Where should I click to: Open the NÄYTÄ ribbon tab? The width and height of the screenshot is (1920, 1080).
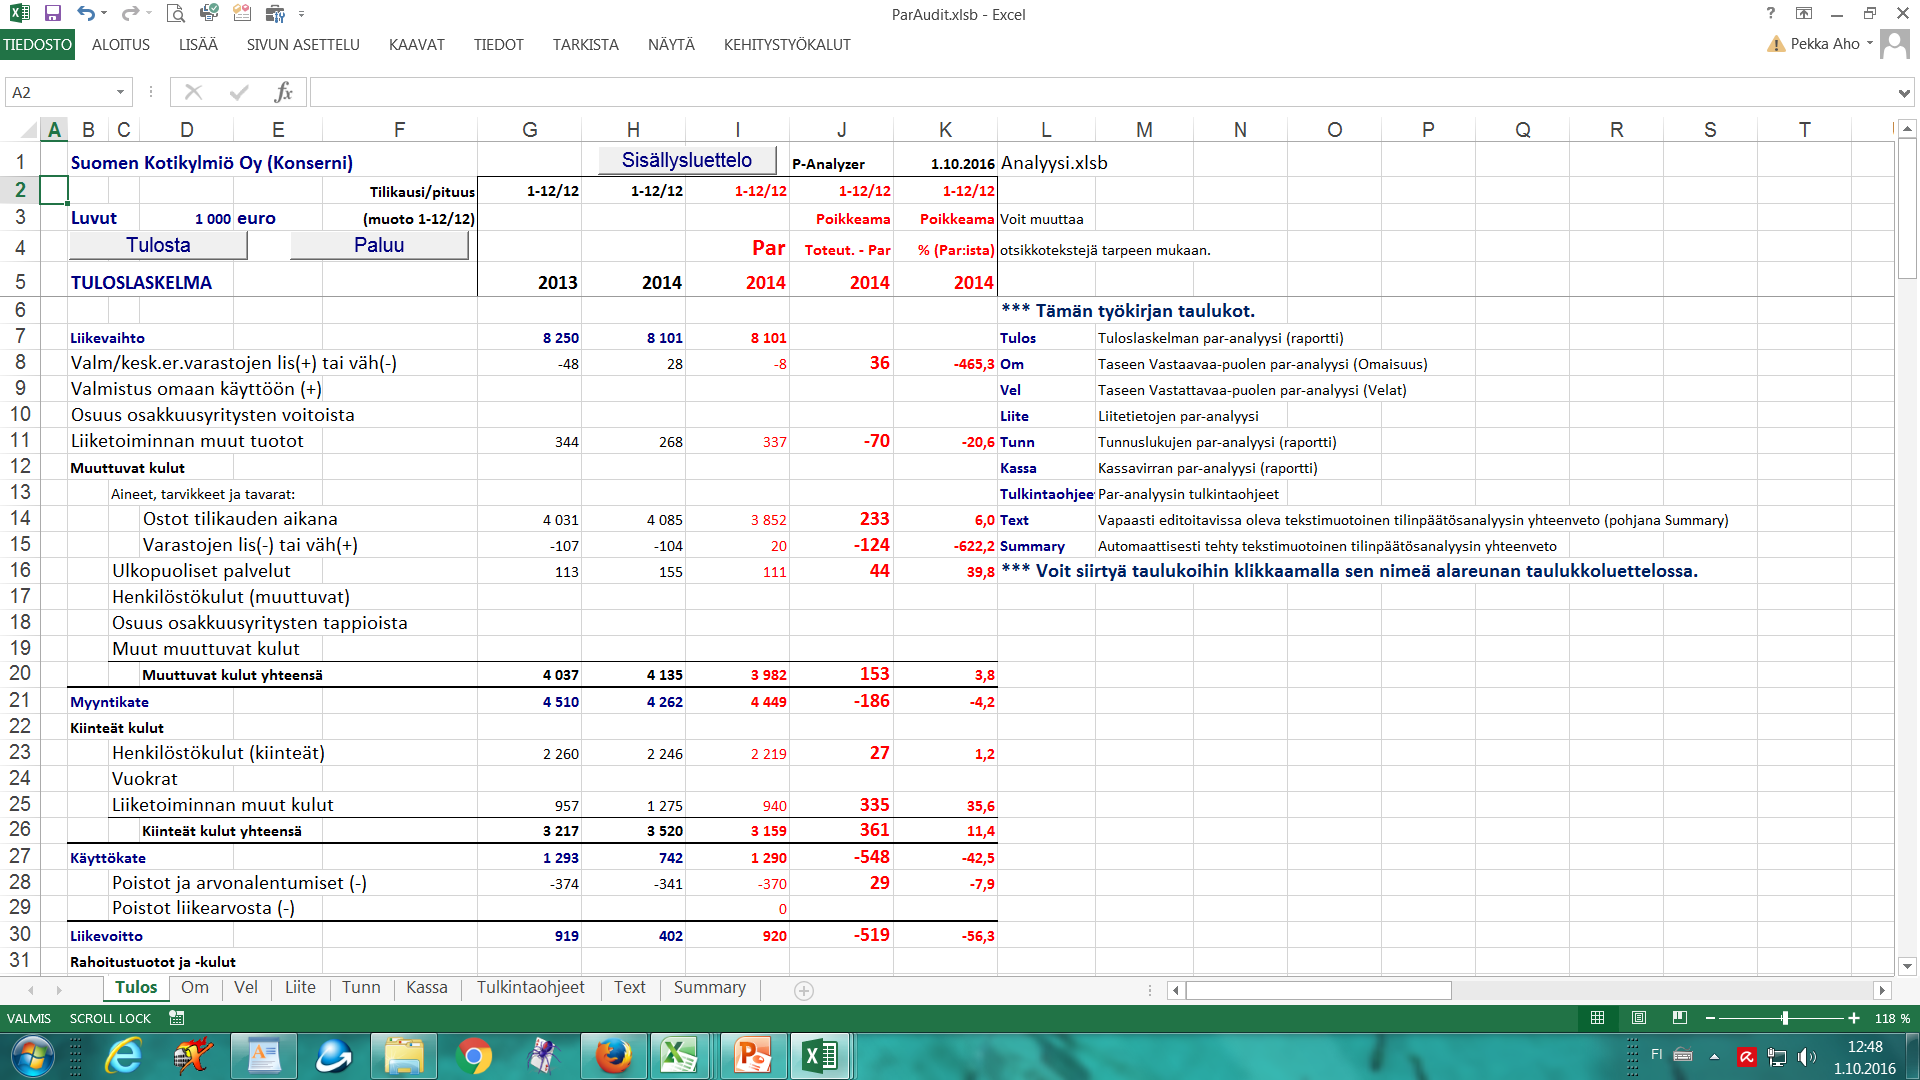671,45
